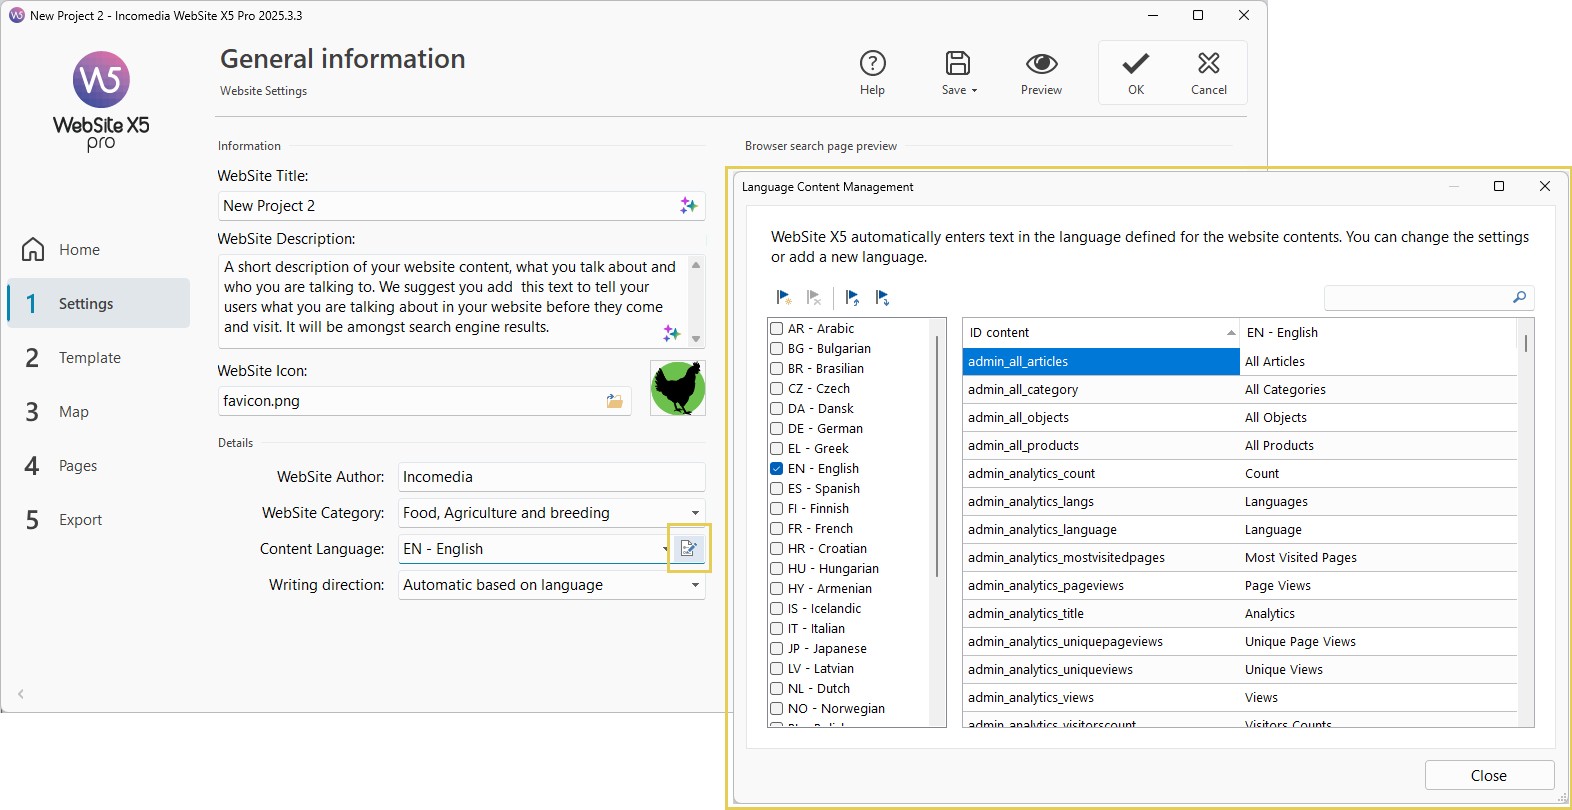Check the HR - Croatian checkbox
The width and height of the screenshot is (1572, 810).
[776, 548]
